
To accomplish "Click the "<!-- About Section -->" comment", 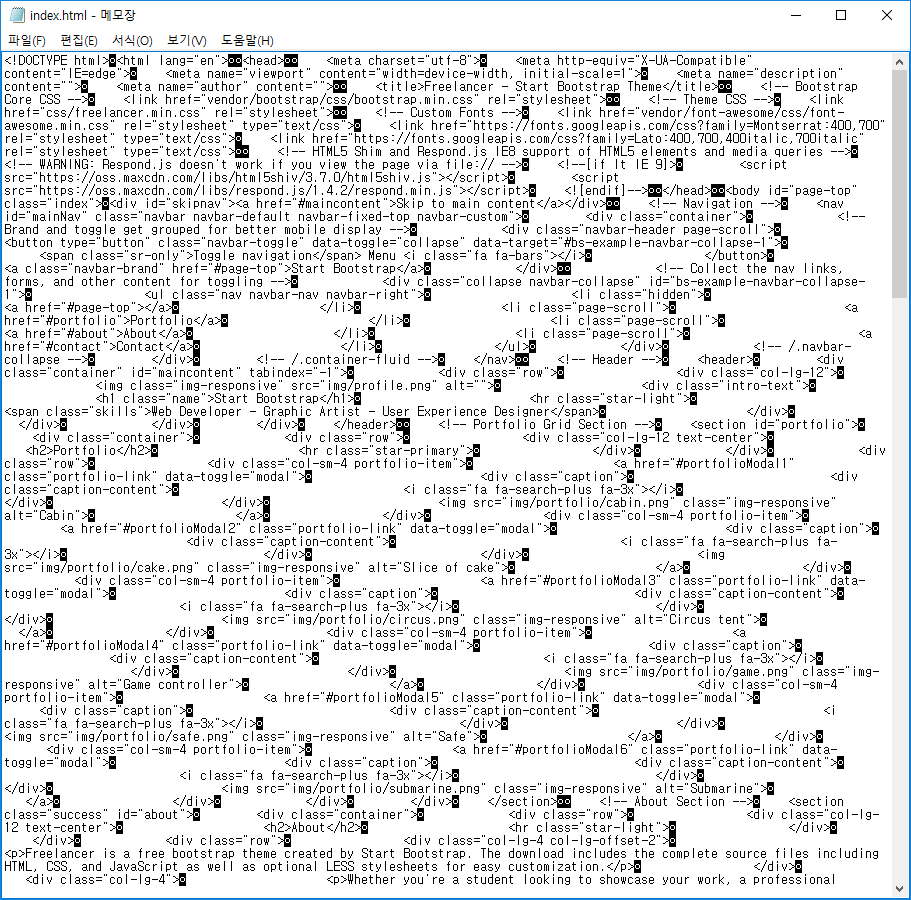I will (x=675, y=802).
